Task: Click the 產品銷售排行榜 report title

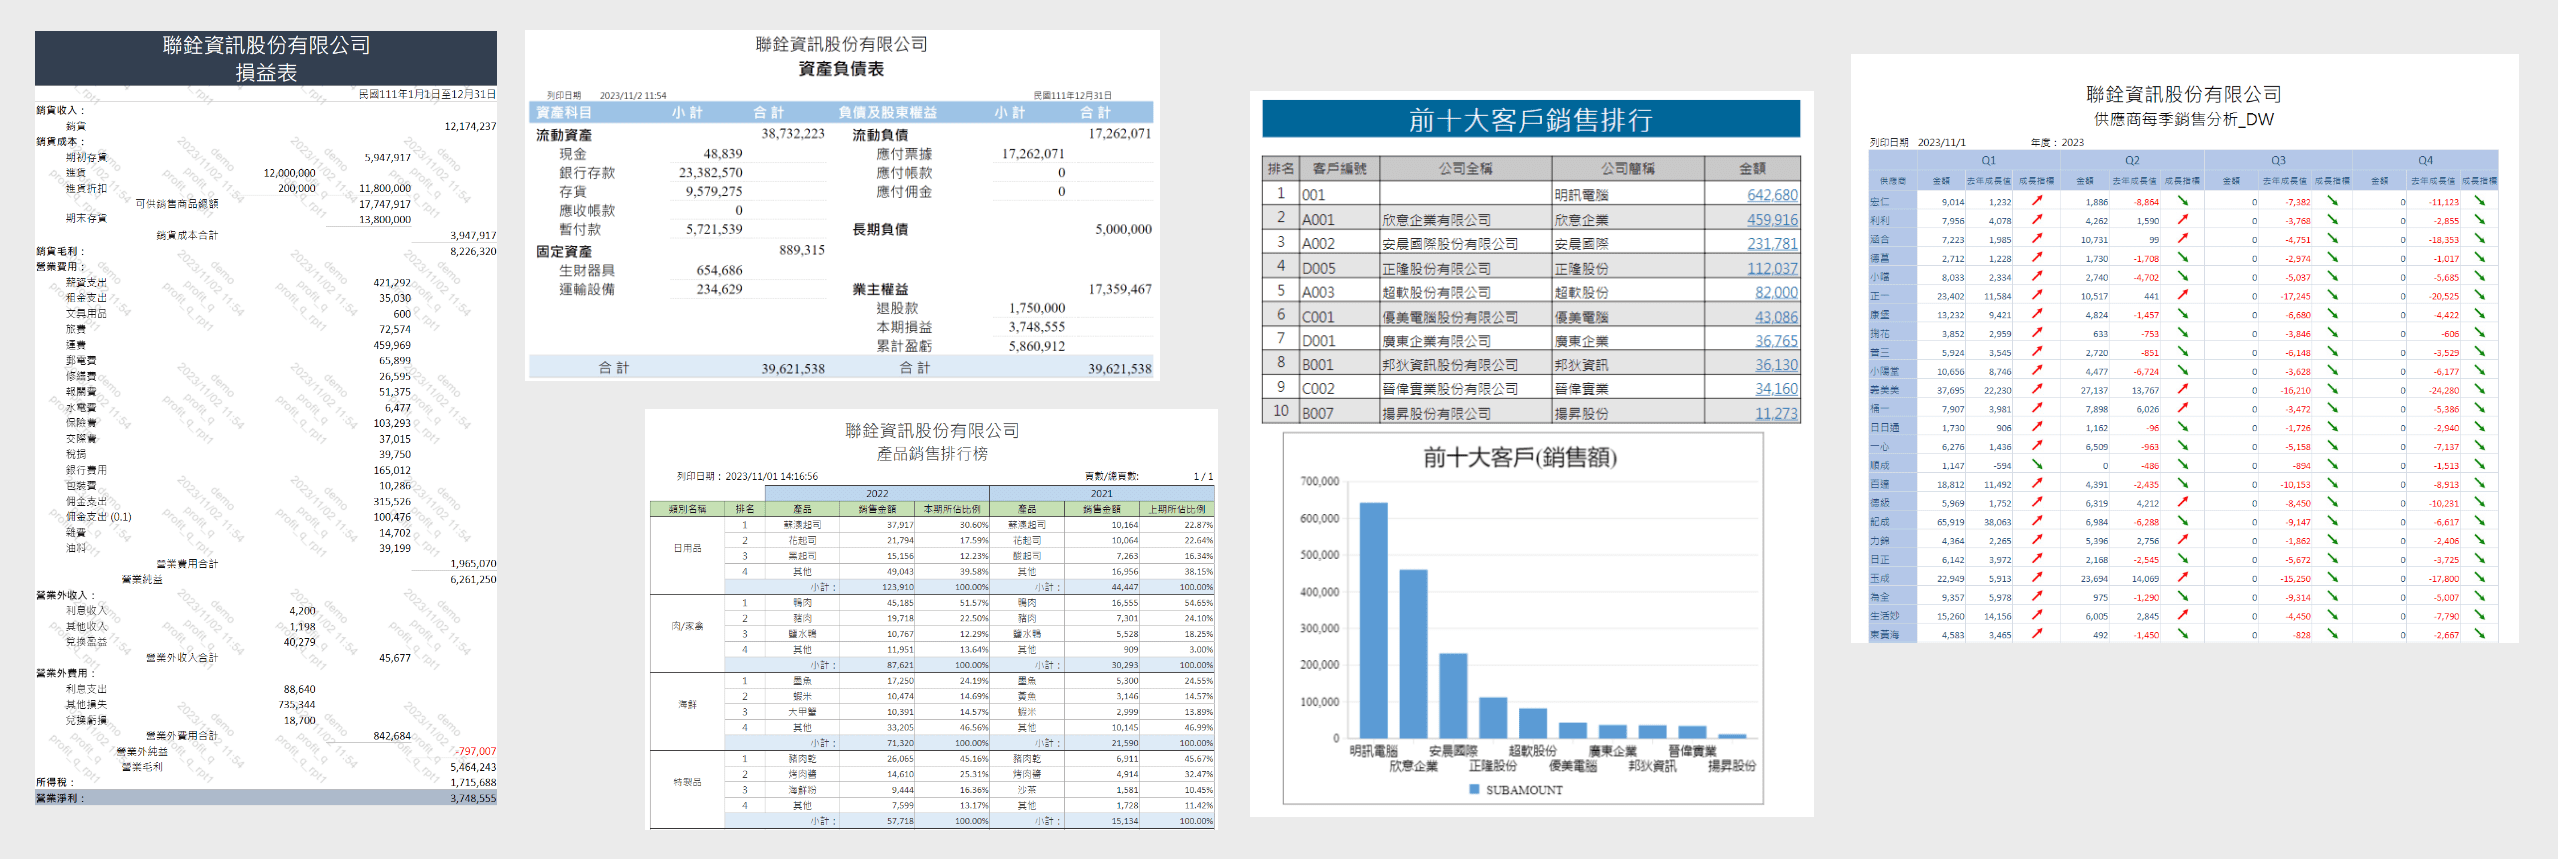Action: point(932,454)
